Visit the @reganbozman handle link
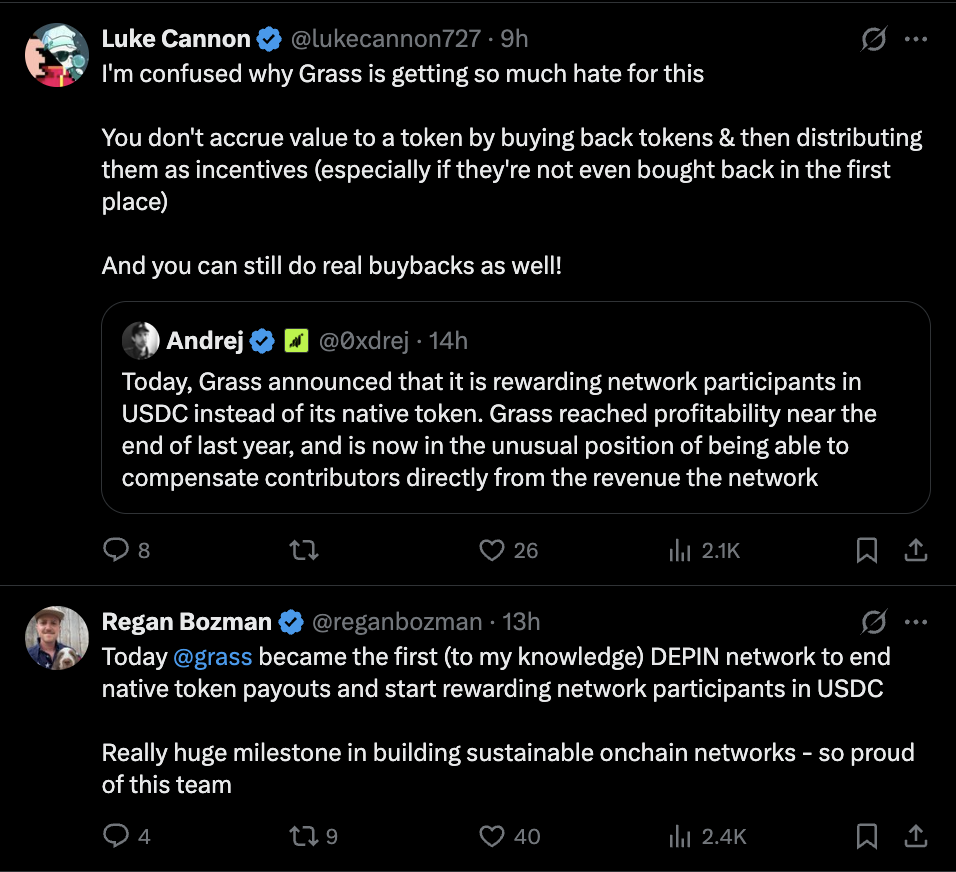956x872 pixels. [x=397, y=622]
